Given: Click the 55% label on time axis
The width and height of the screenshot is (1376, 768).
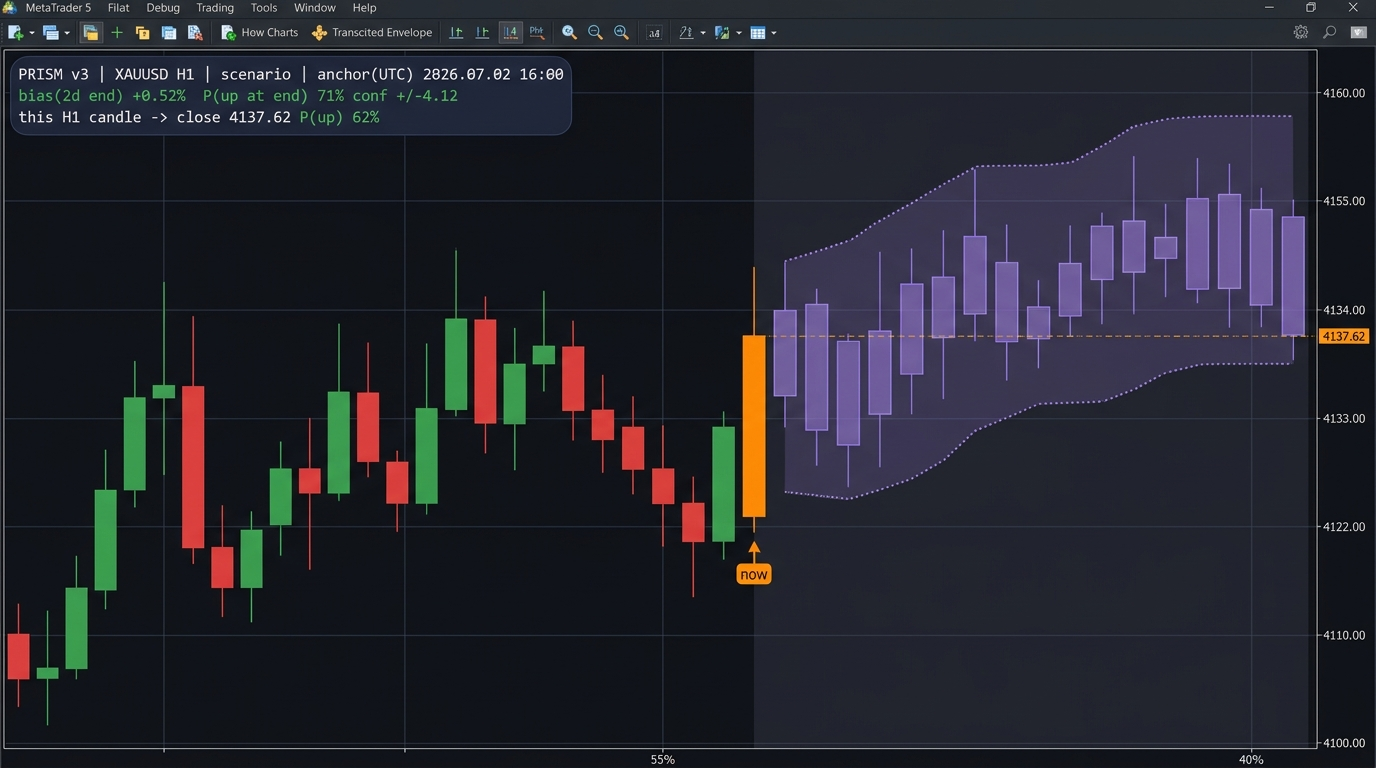Looking at the screenshot, I should pyautogui.click(x=662, y=759).
